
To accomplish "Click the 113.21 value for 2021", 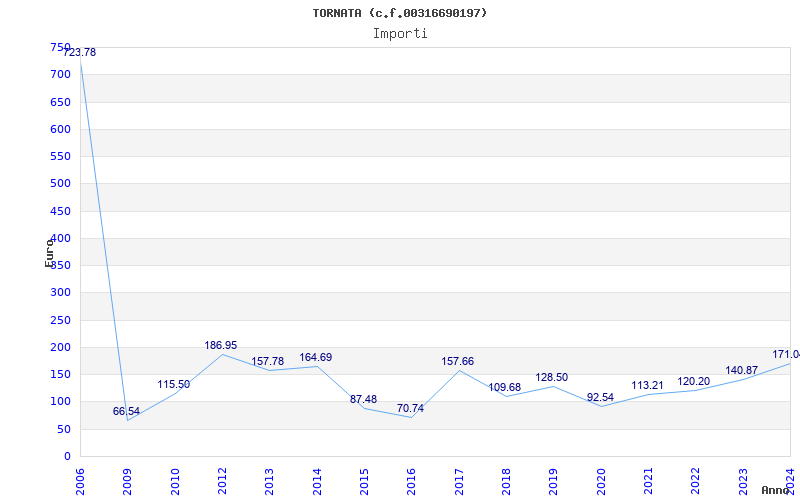I will click(647, 386).
